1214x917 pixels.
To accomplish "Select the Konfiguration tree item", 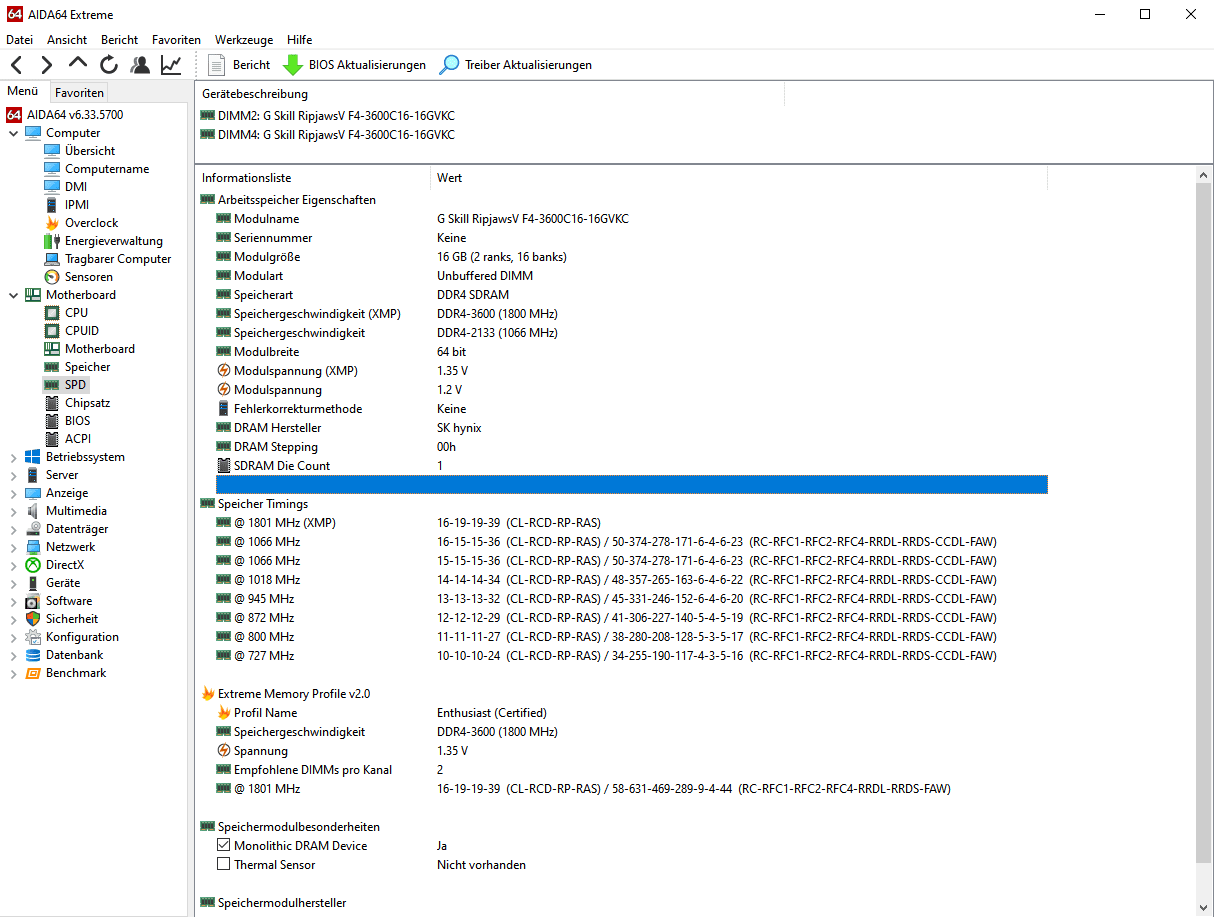I will (82, 637).
